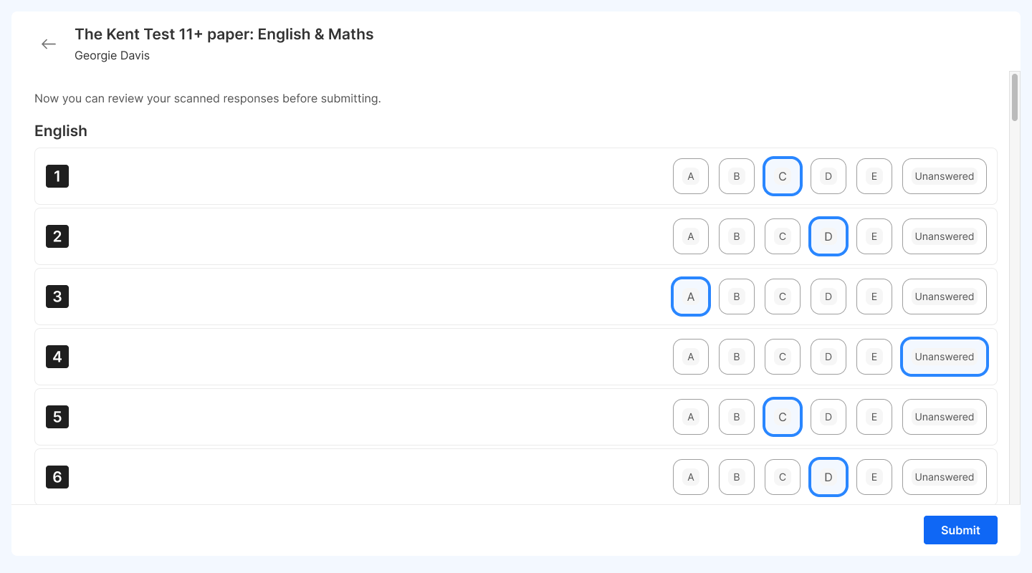Viewport: 1032px width, 573px height.
Task: Choose option E for question 6
Action: coord(873,477)
